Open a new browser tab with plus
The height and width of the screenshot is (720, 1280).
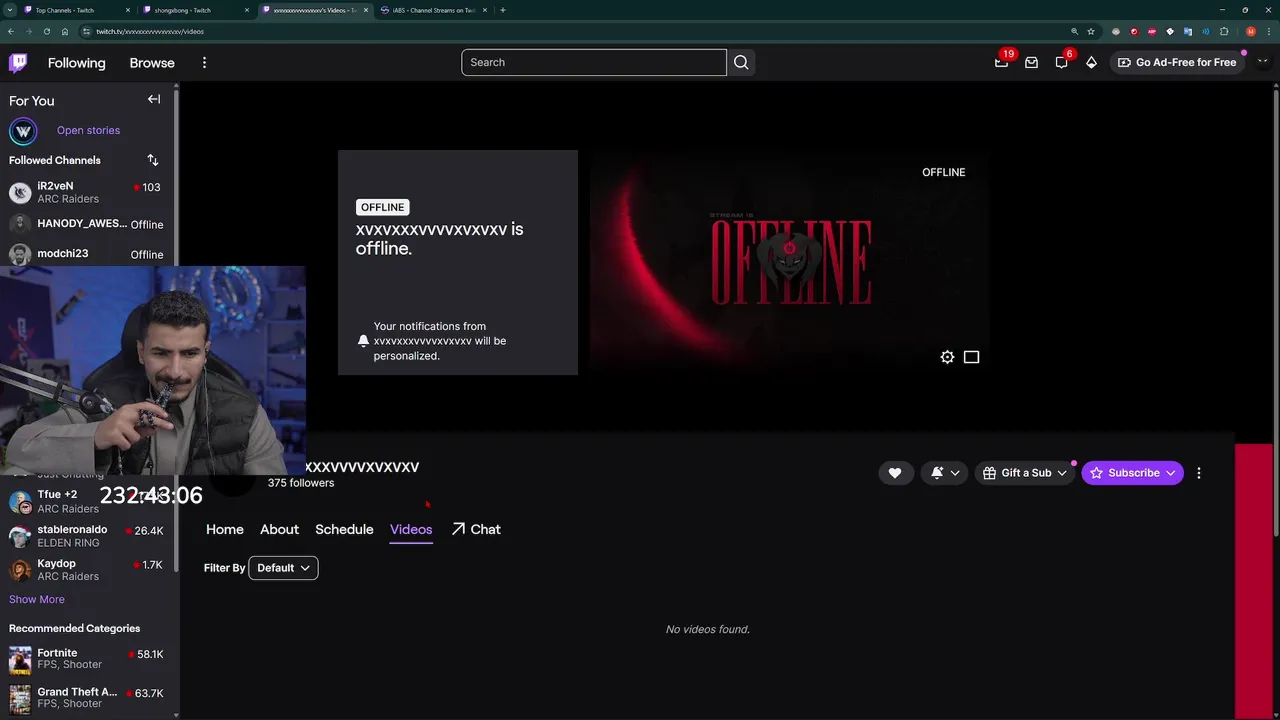(x=503, y=10)
